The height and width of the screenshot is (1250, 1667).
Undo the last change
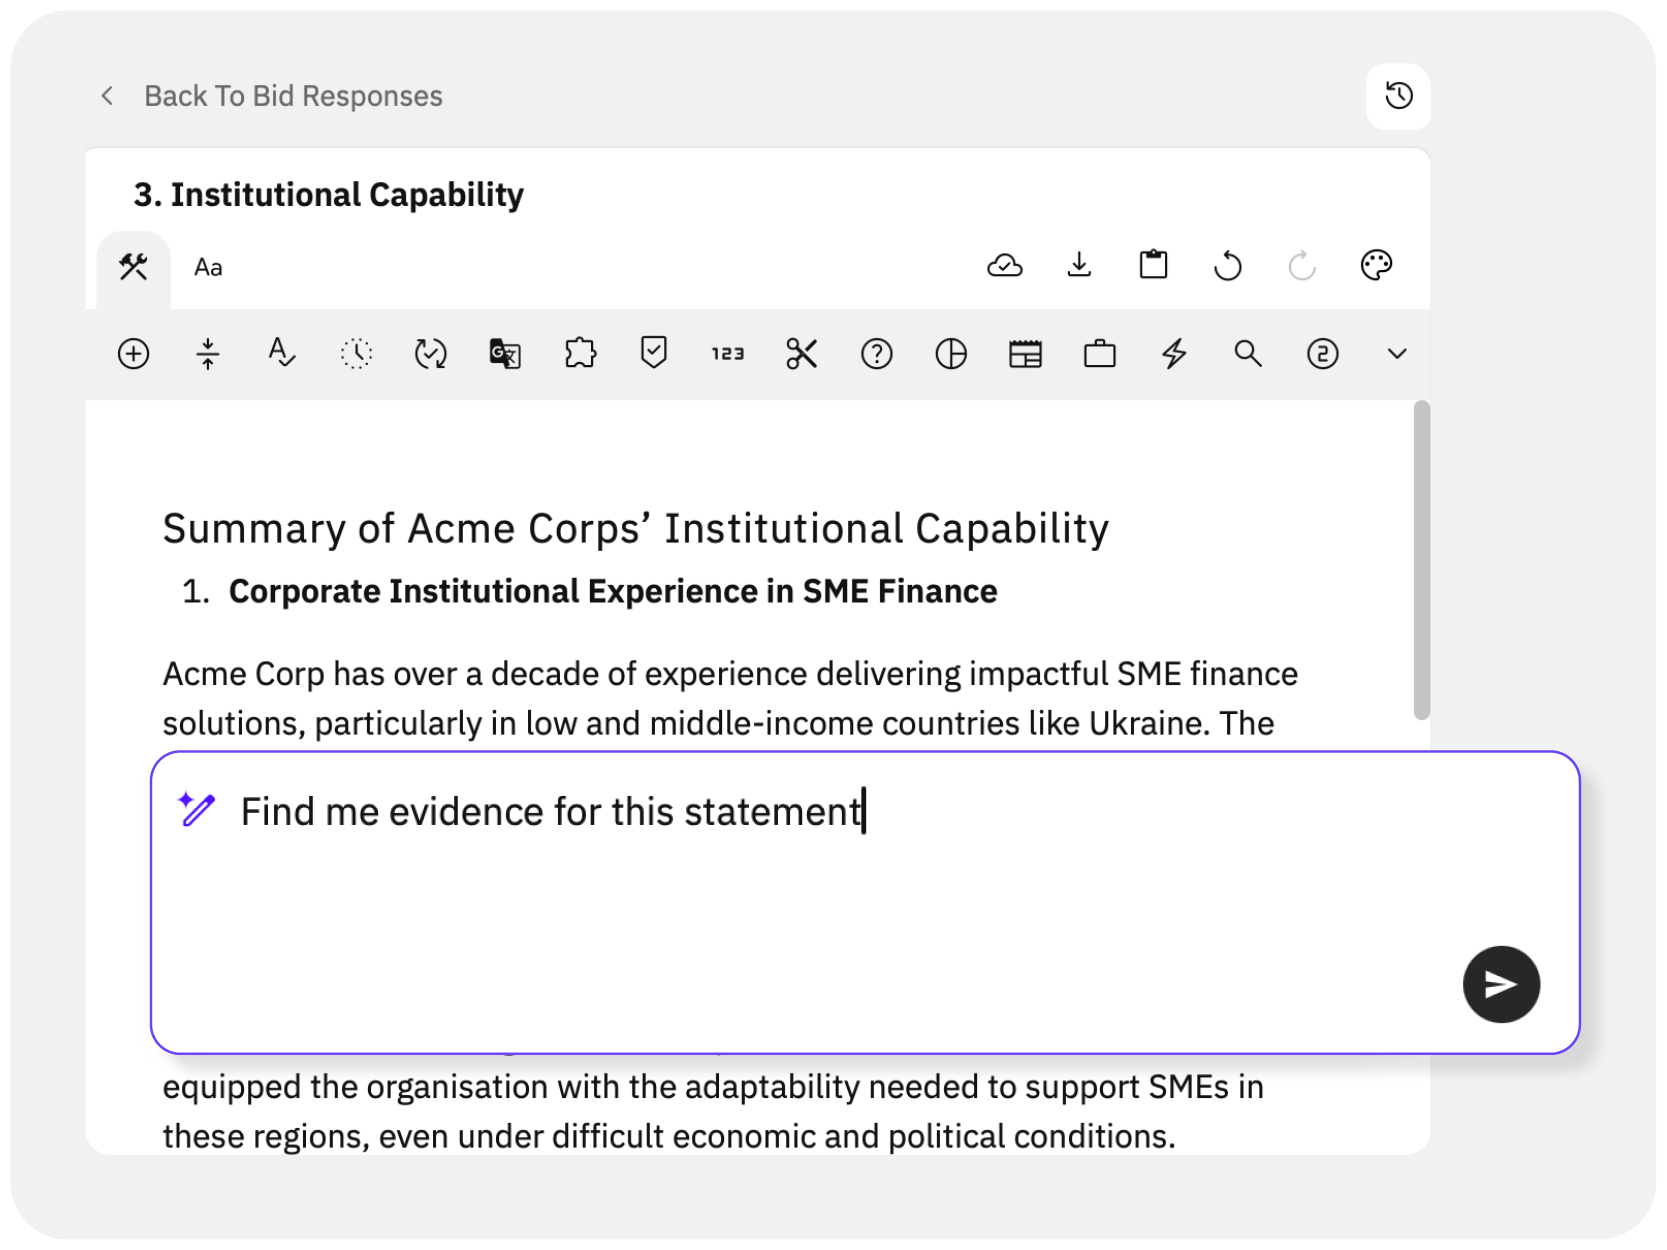[x=1228, y=266]
